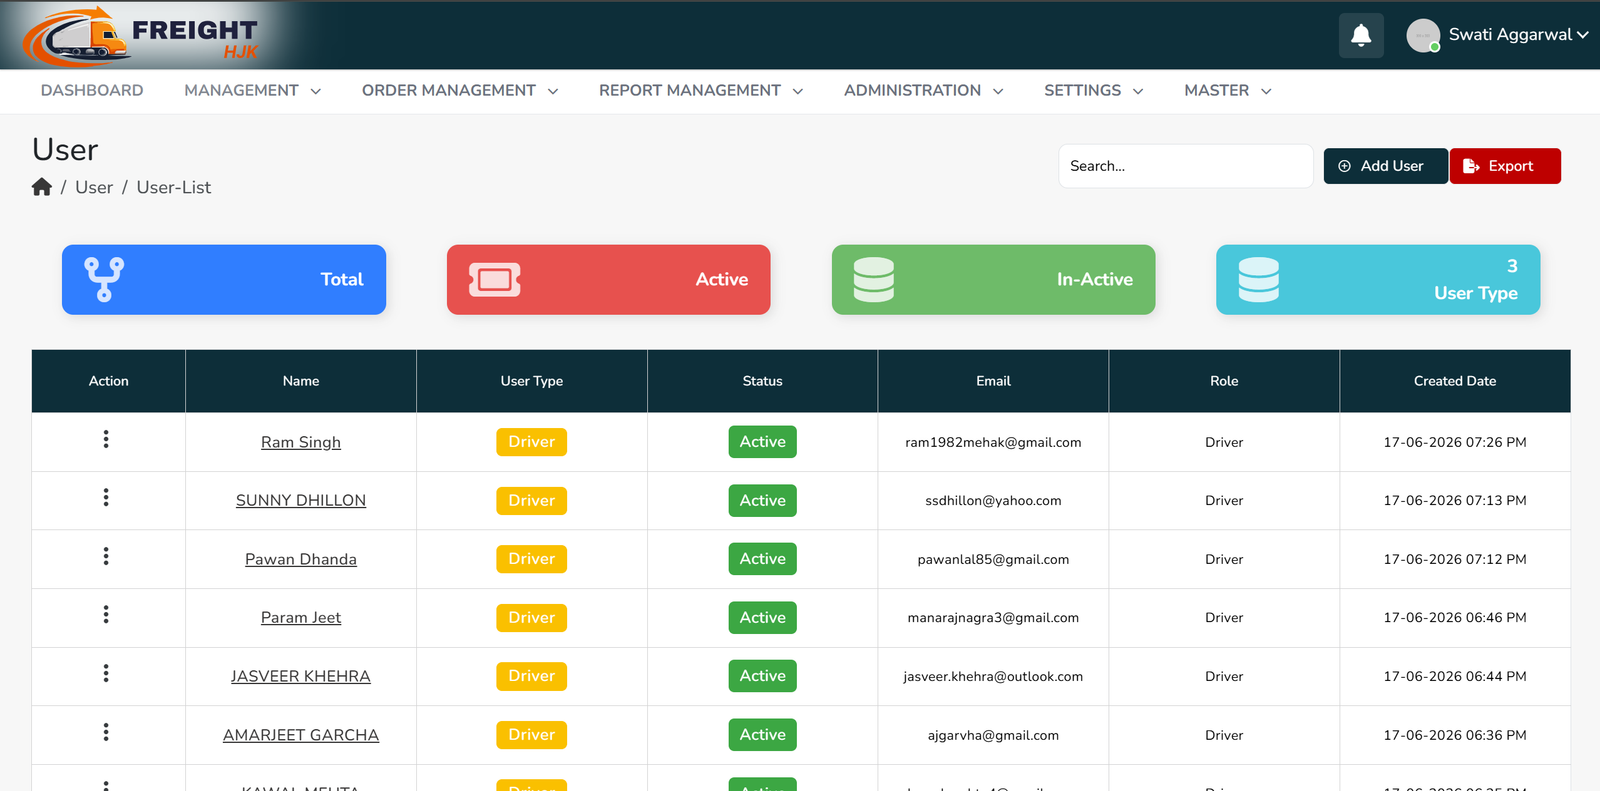The image size is (1600, 791).
Task: Open three-dot actions for SUNNY DHILLON
Action: (x=106, y=498)
